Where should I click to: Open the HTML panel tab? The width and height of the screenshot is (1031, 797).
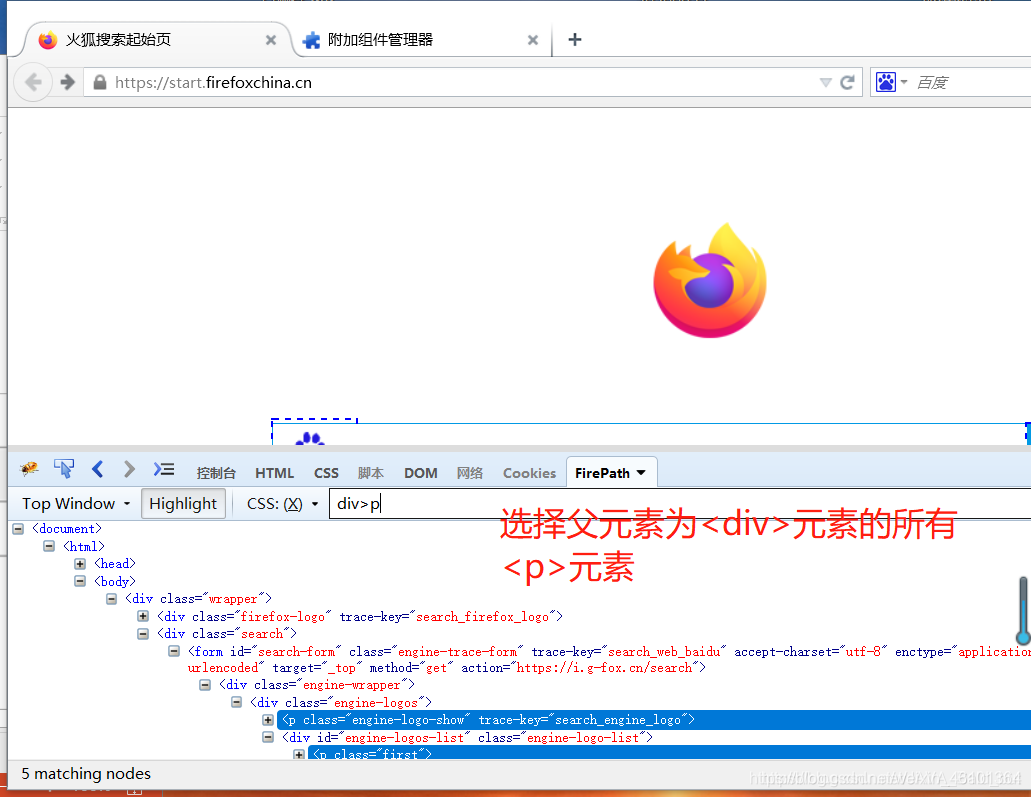pos(274,473)
